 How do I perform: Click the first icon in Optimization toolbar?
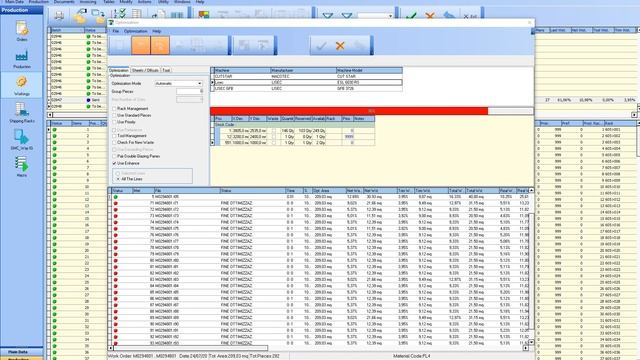120,45
